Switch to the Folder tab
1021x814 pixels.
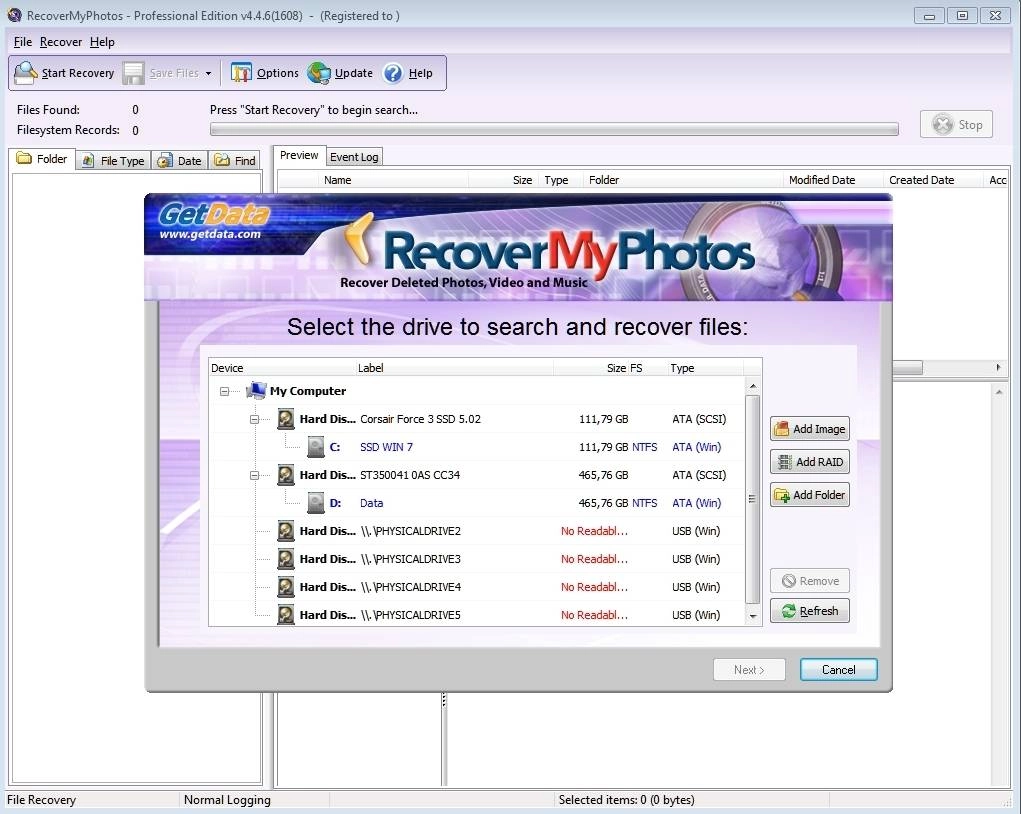click(42, 159)
